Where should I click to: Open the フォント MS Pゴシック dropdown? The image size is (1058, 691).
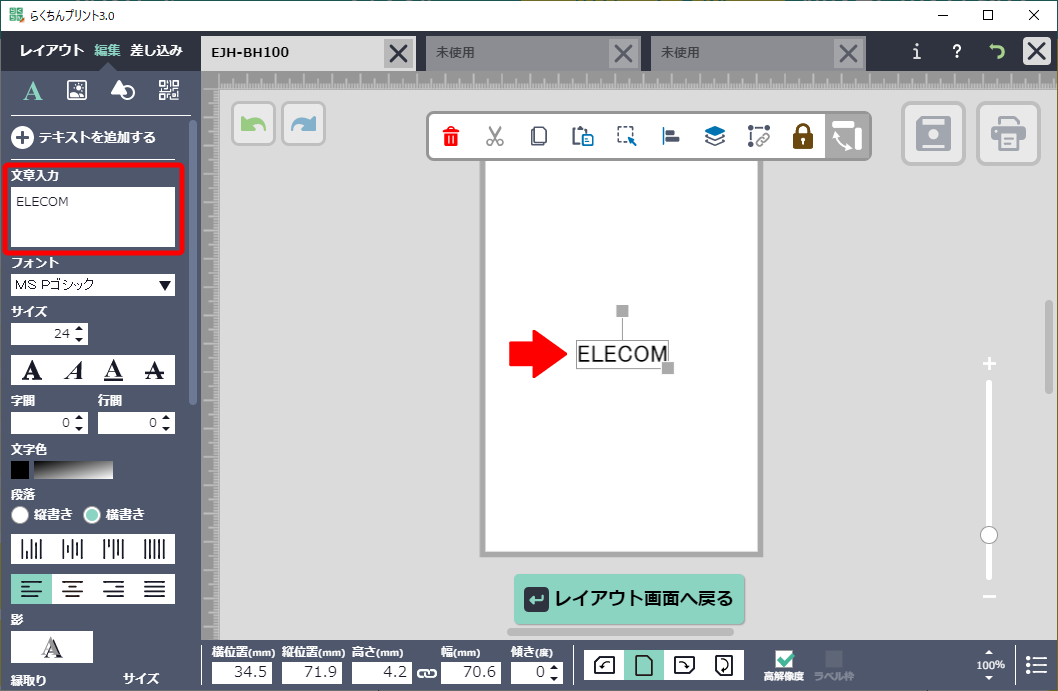point(93,285)
